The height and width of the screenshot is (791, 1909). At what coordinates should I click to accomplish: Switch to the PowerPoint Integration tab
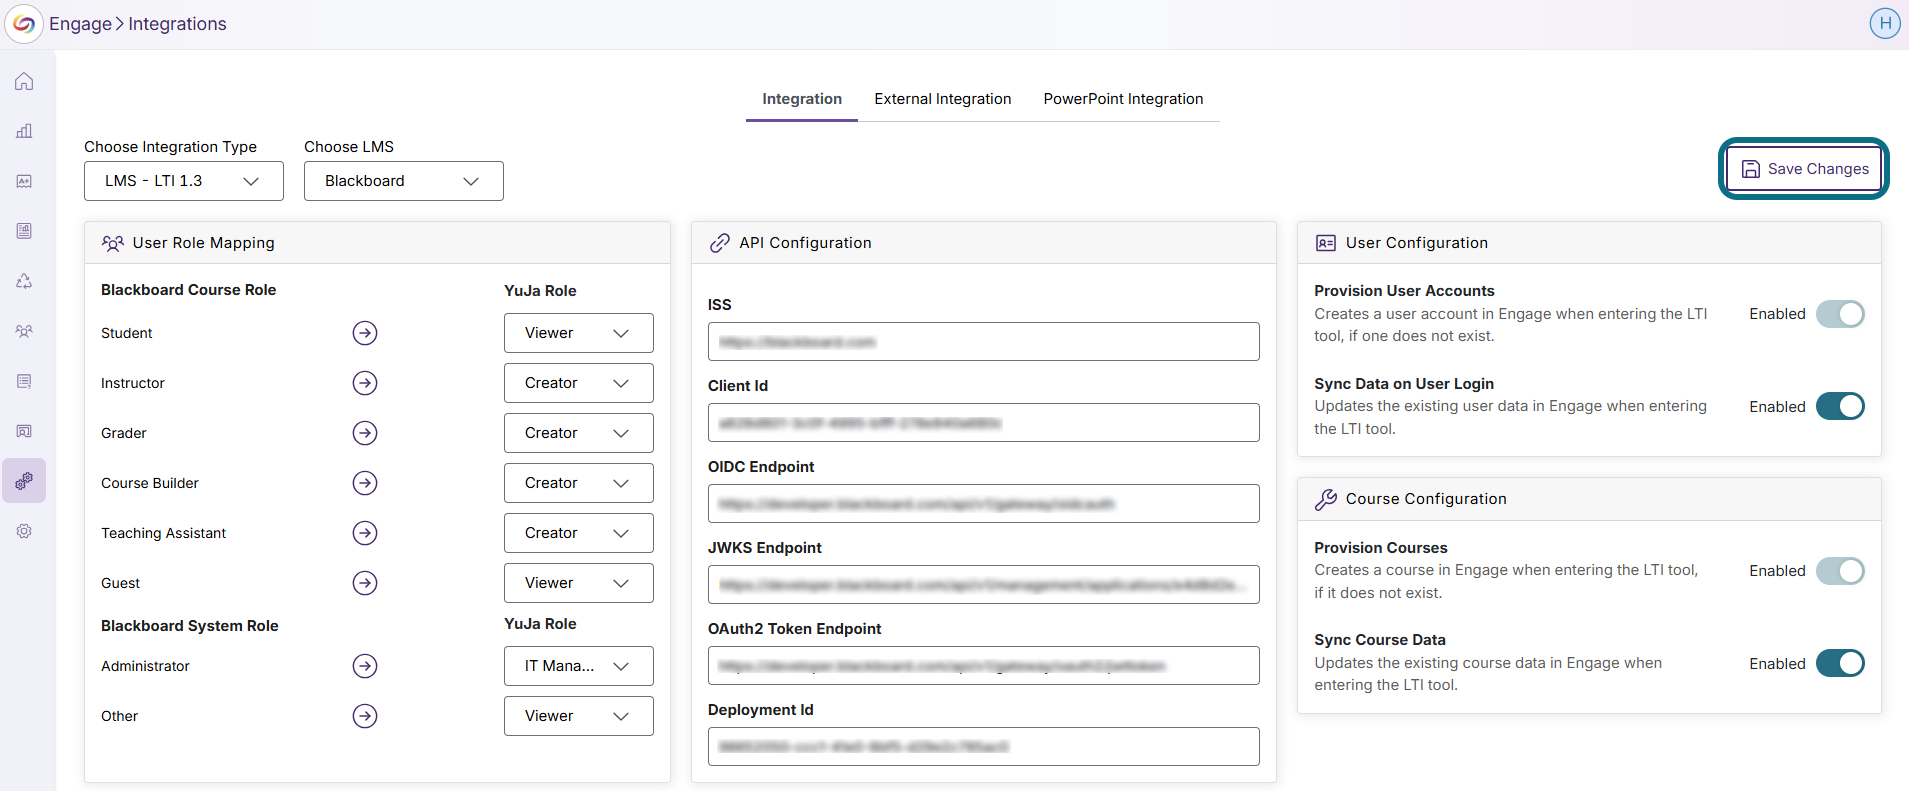tap(1123, 99)
